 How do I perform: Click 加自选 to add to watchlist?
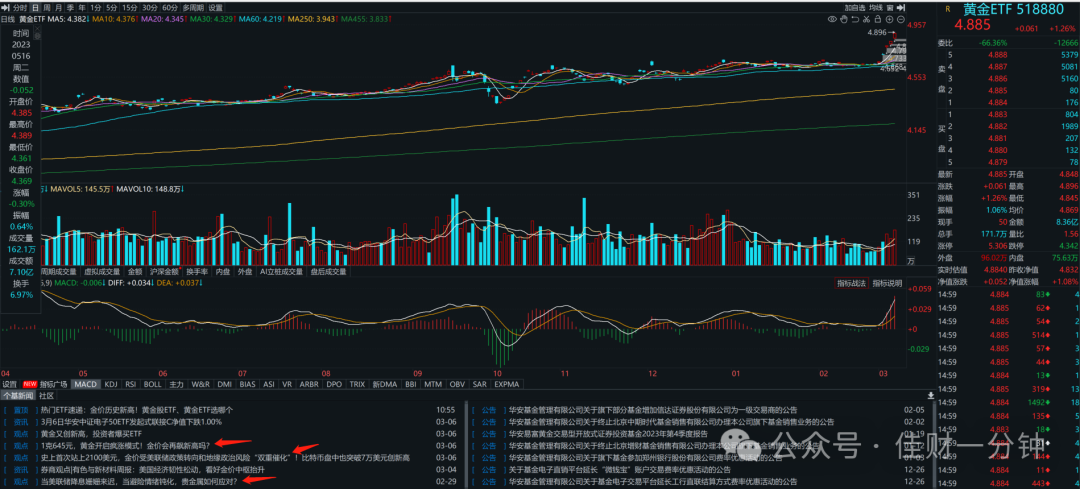pyautogui.click(x=855, y=8)
